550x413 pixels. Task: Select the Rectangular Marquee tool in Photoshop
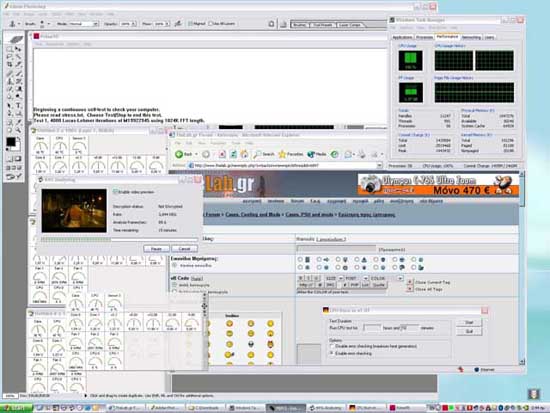[x=10, y=49]
